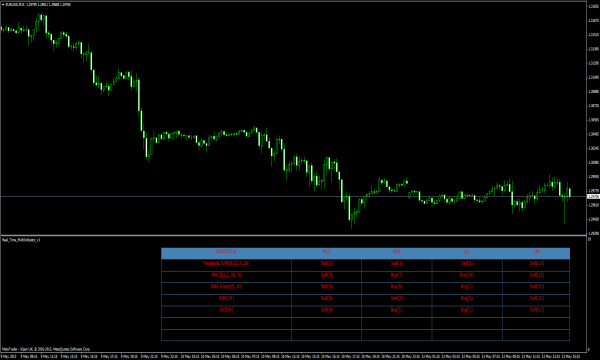Viewport: 600px width, 360px height.
Task: Select the INDICATOR column header
Action: (x=226, y=252)
